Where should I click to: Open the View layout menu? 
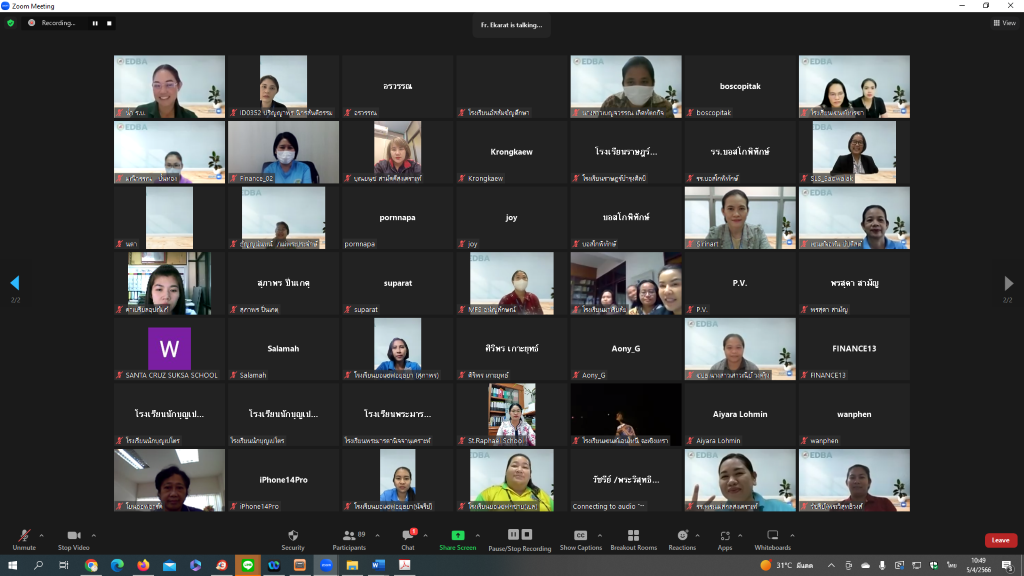1004,23
